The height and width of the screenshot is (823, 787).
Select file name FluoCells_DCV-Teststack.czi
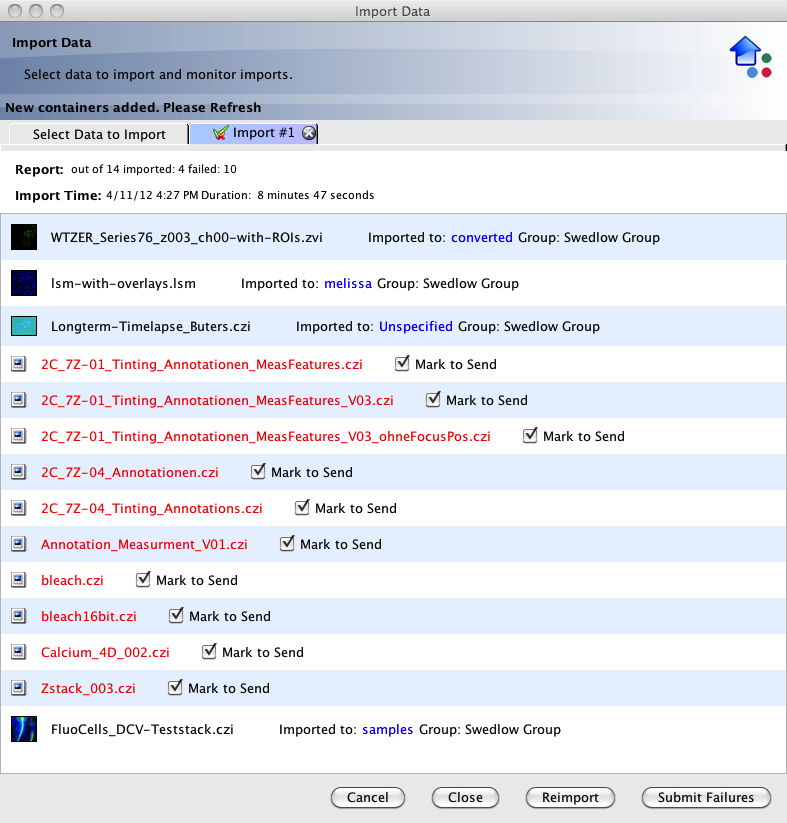tap(142, 730)
